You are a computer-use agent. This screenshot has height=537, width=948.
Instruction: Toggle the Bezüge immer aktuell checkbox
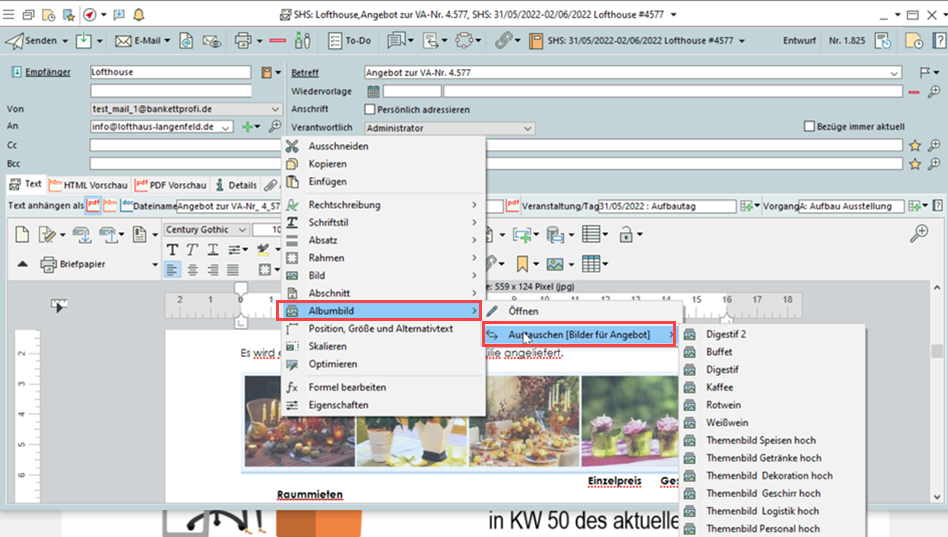point(810,127)
